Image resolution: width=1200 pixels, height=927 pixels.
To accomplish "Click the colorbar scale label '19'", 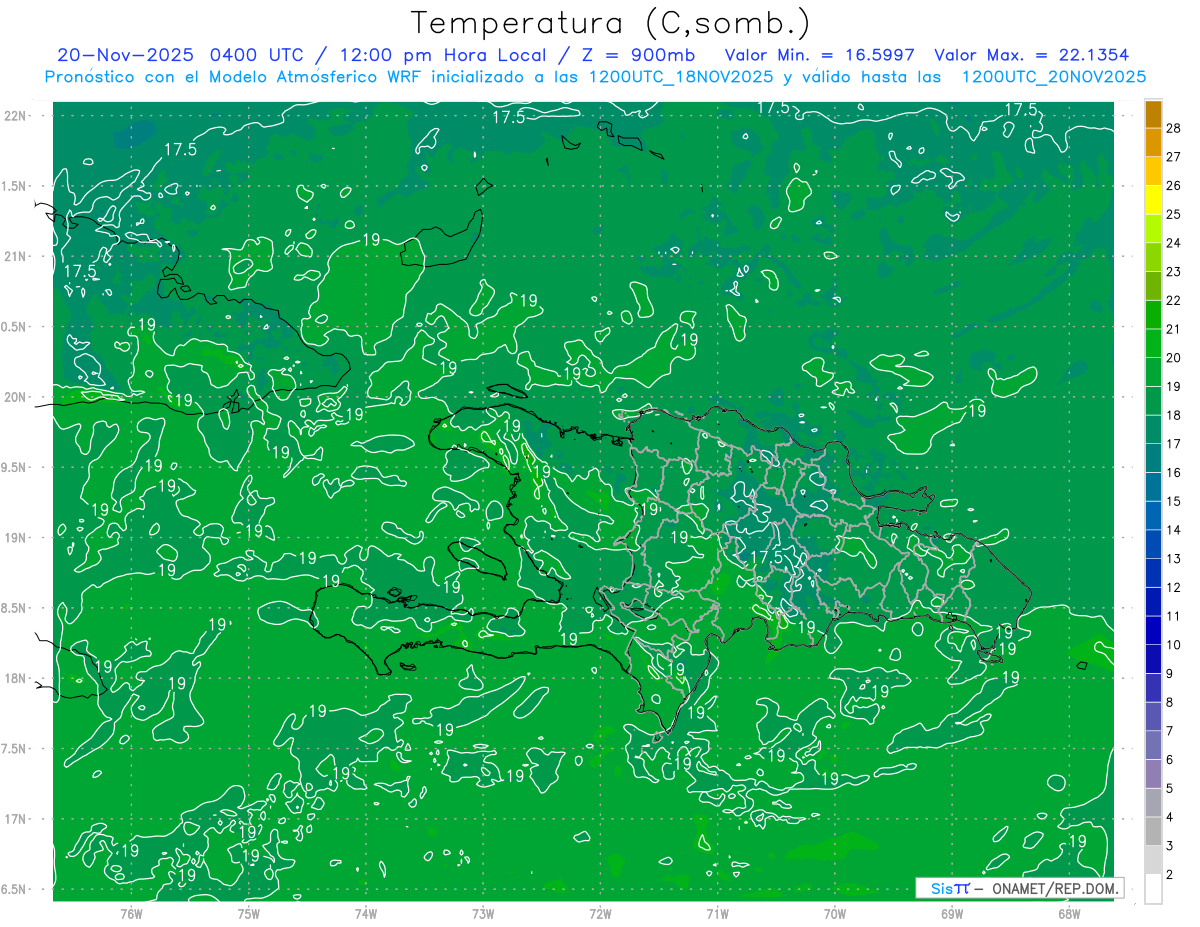I will [x=1174, y=386].
